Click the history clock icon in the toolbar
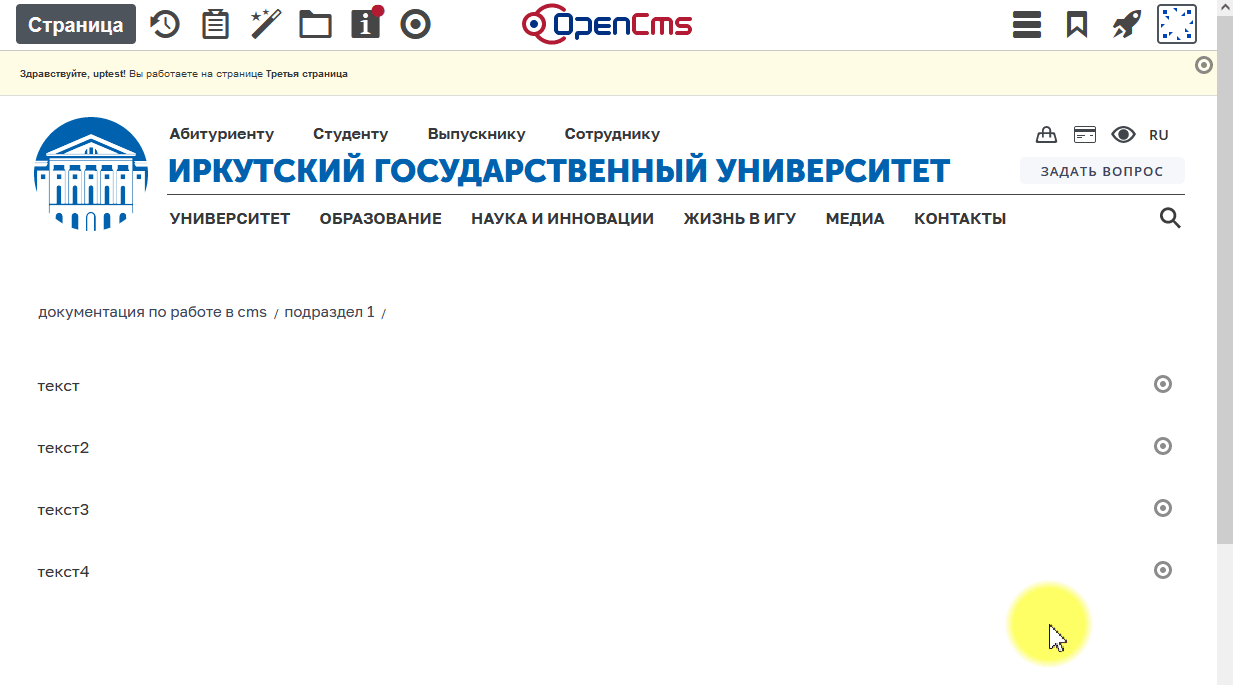1233x685 pixels. (164, 23)
